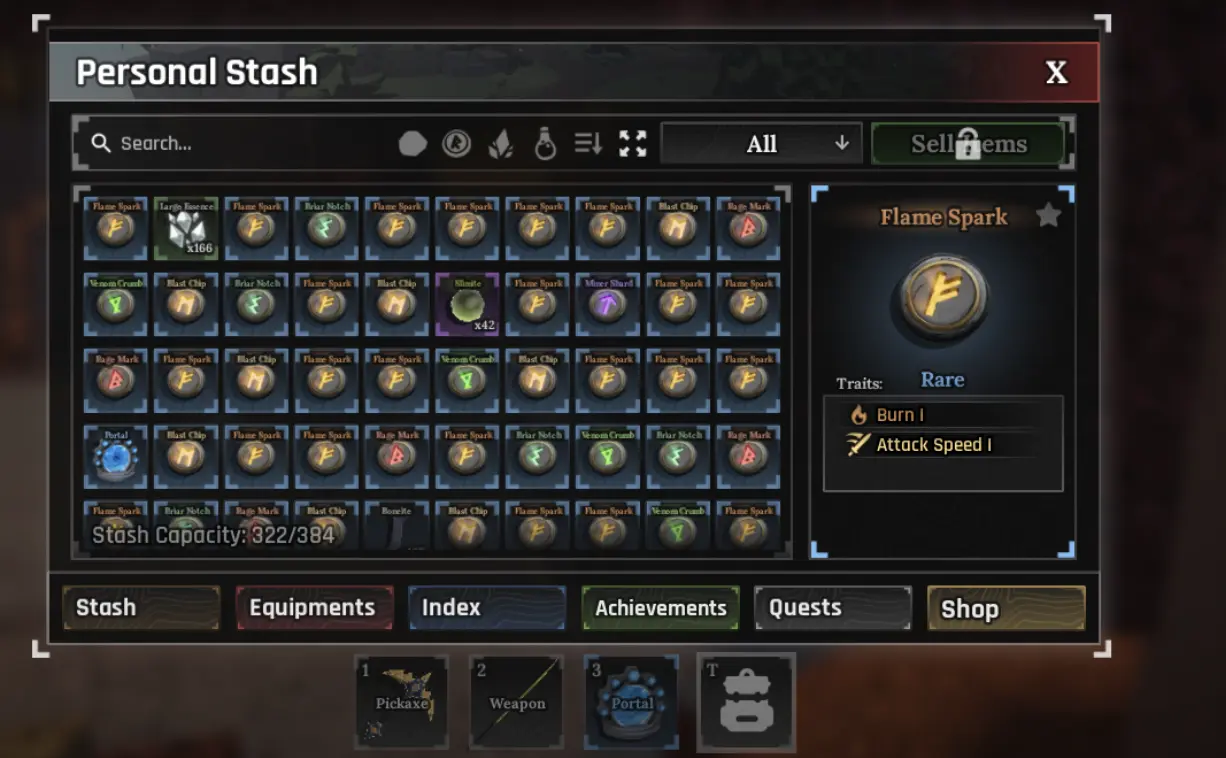The width and height of the screenshot is (1226, 758).
Task: Click the stash Search field
Action: click(x=235, y=144)
